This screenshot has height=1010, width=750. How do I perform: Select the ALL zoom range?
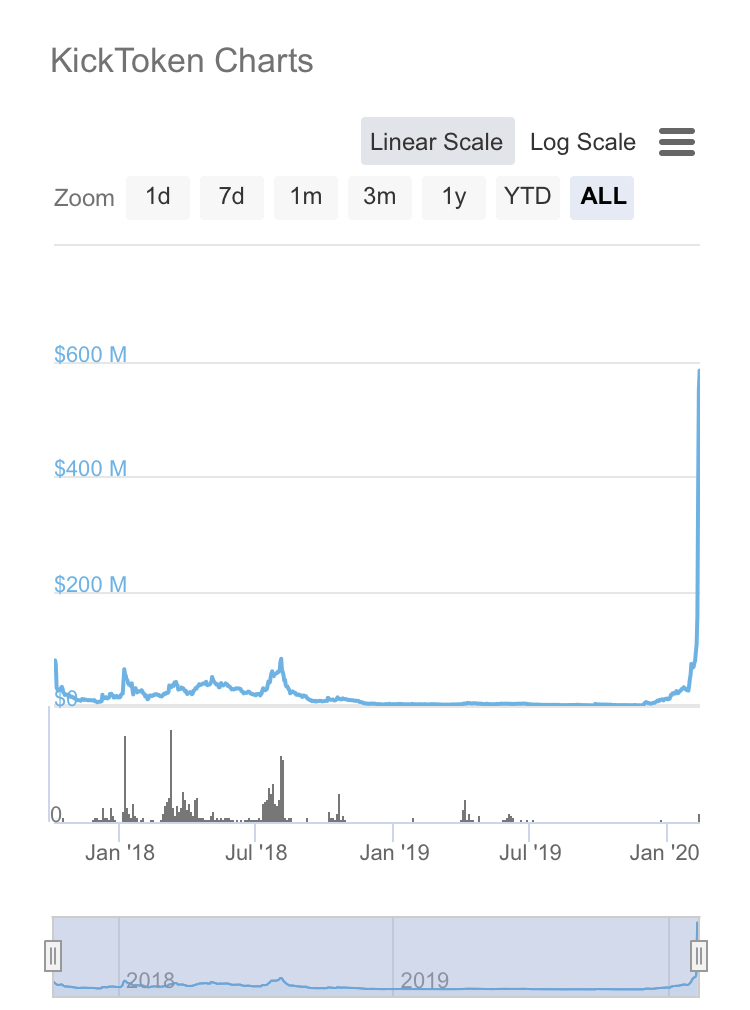click(603, 196)
